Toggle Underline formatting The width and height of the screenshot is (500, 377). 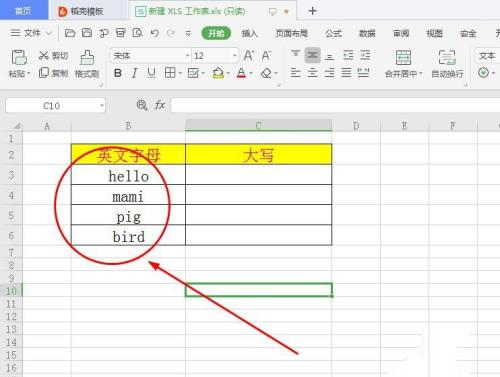[x=151, y=73]
